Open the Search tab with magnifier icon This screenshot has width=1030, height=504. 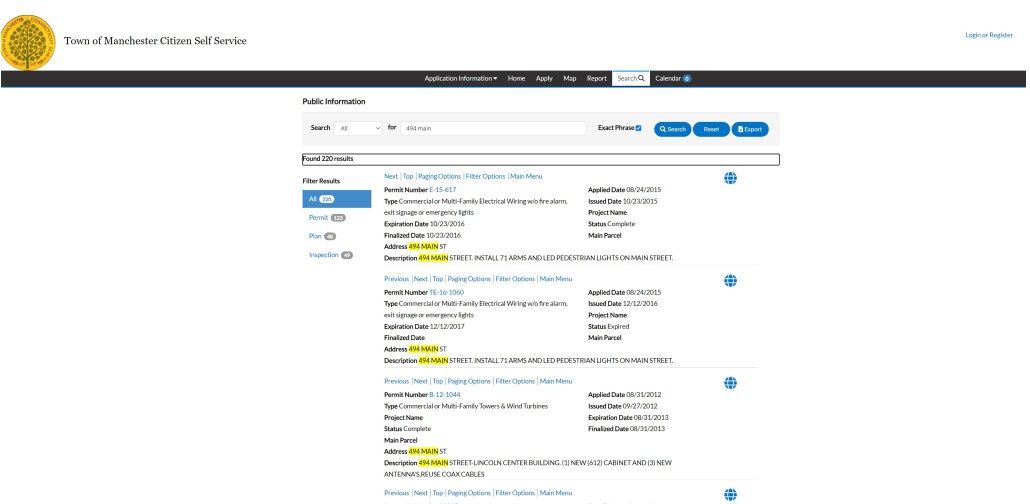pyautogui.click(x=630, y=78)
